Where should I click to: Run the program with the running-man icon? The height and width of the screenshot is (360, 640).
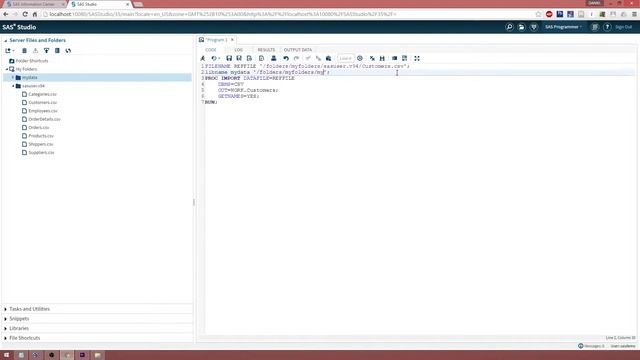tap(203, 58)
